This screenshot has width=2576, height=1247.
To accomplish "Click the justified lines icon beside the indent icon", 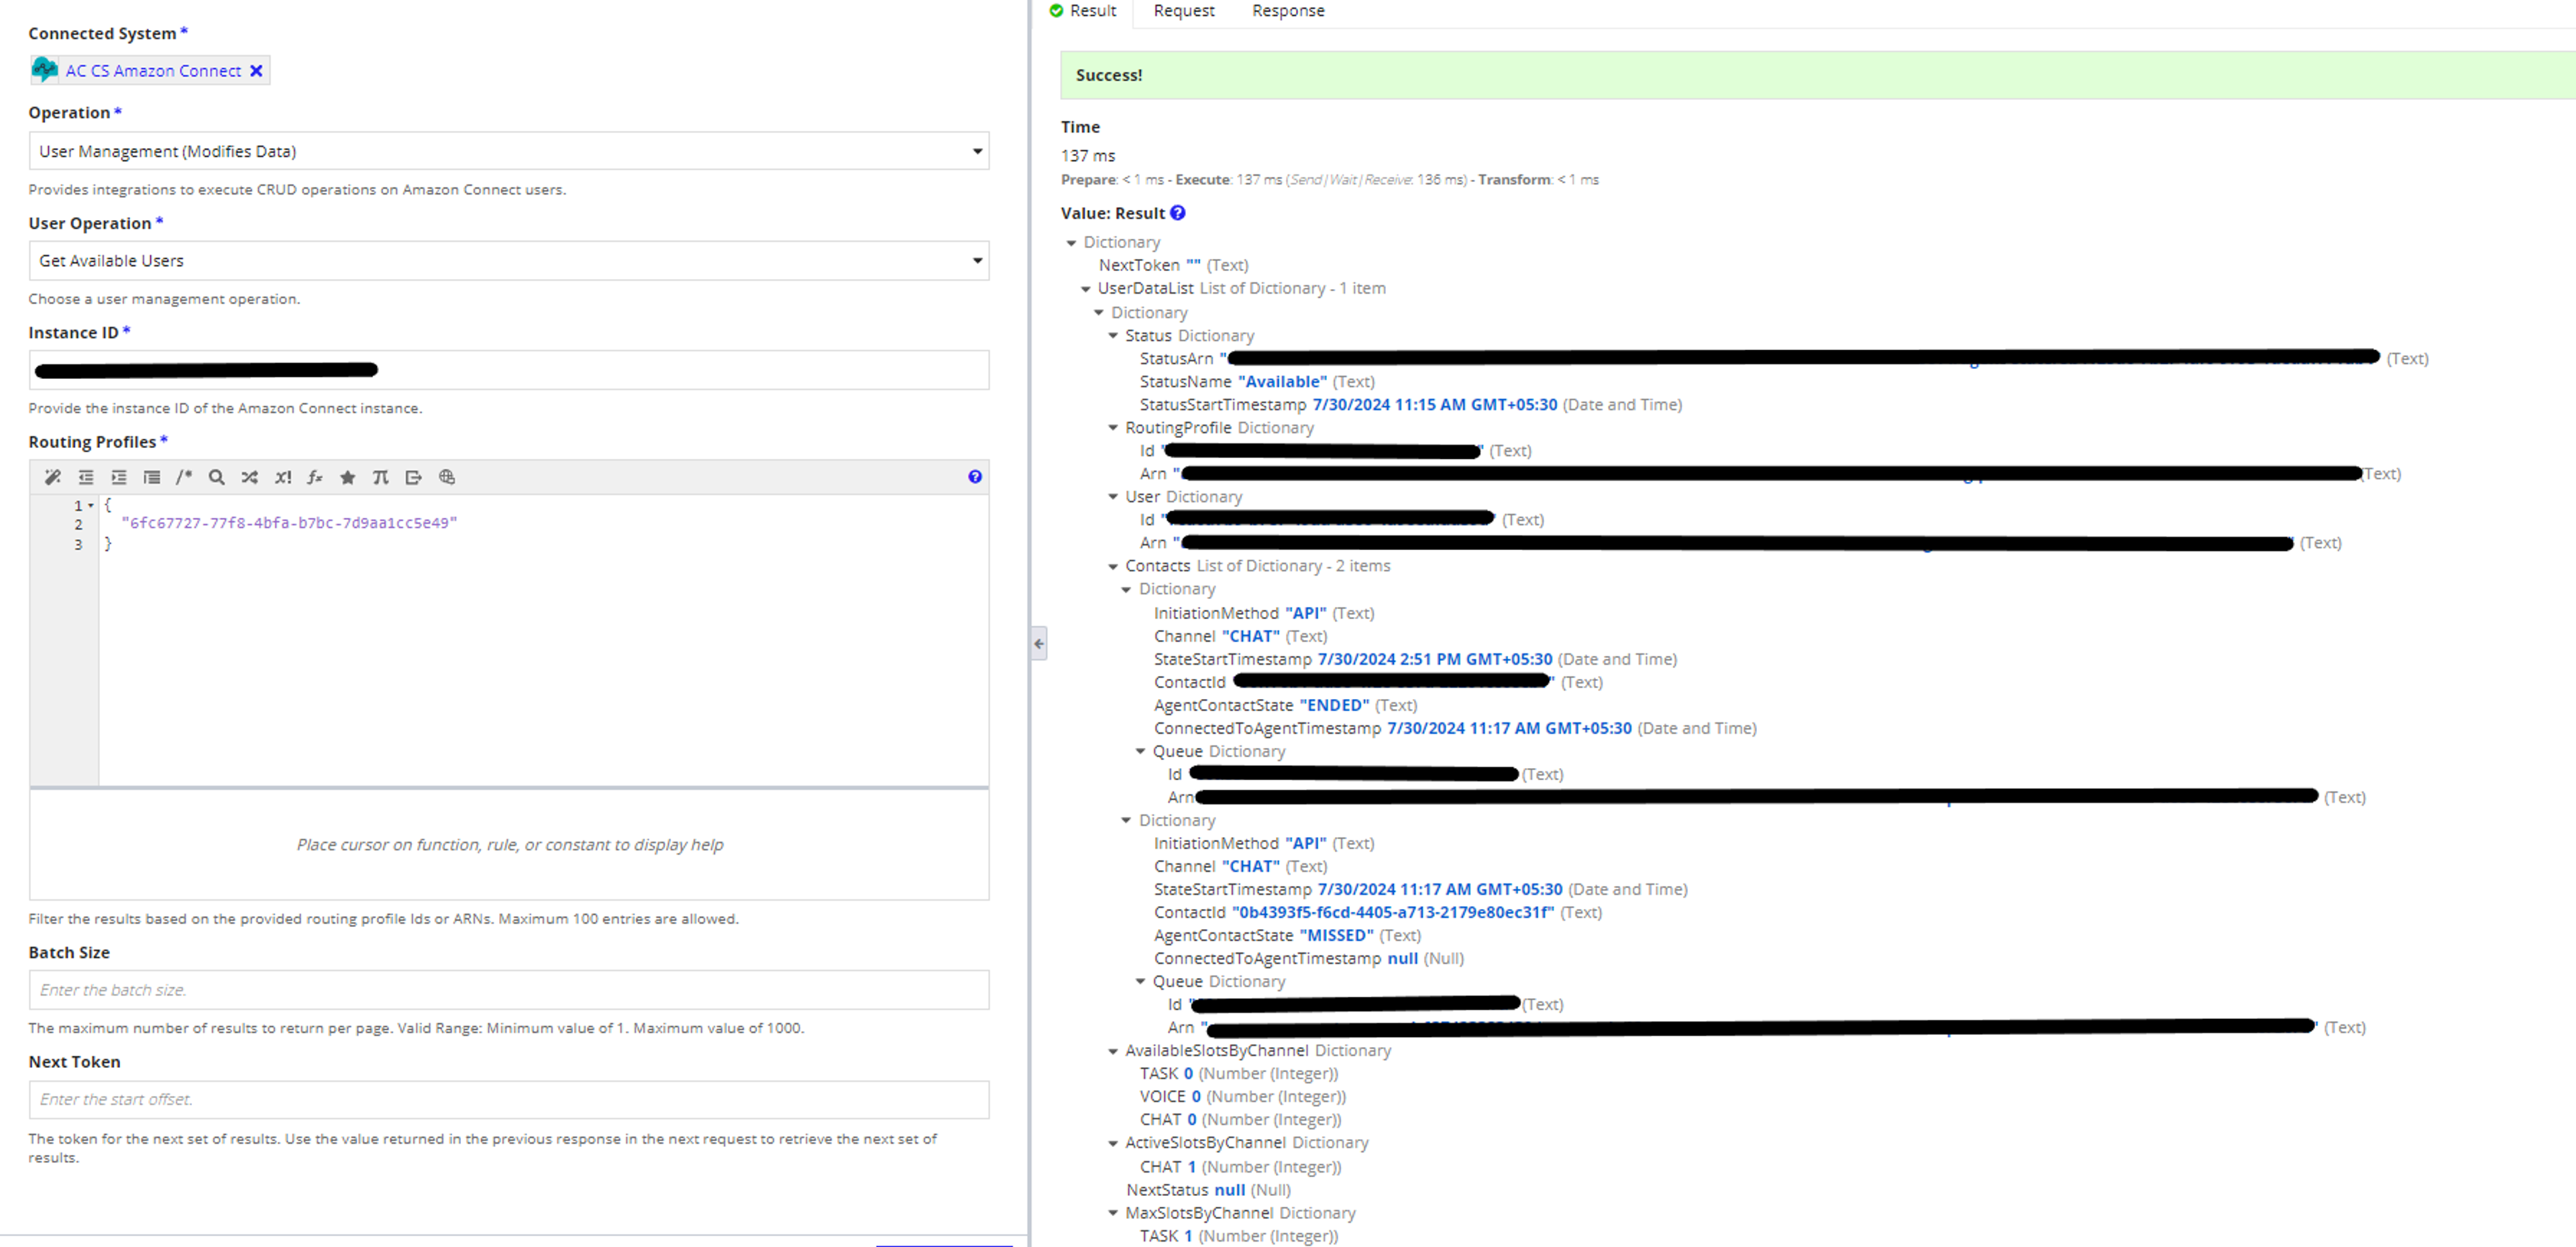I will tap(152, 477).
